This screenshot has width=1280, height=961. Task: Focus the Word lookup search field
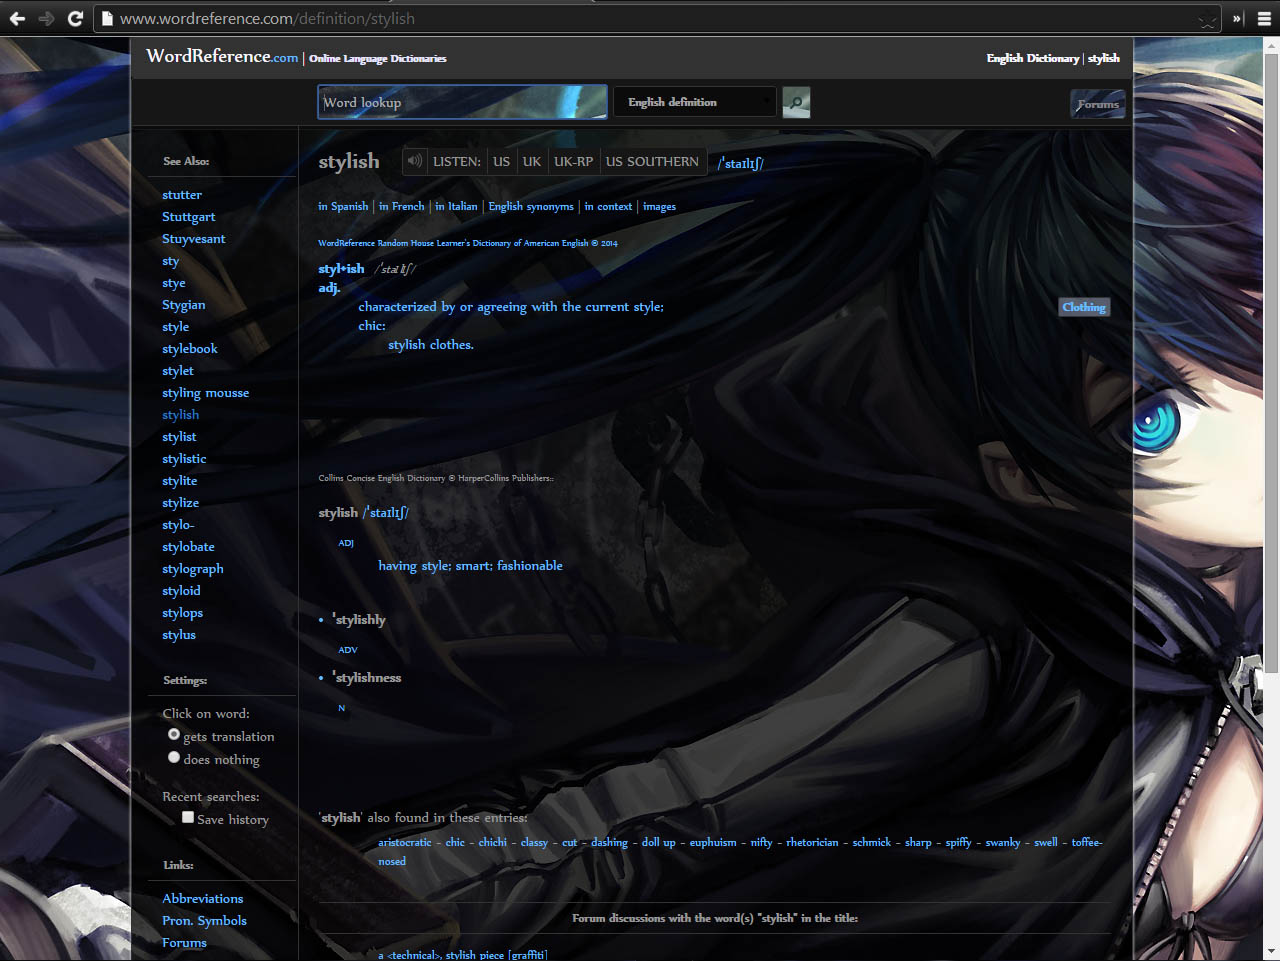pyautogui.click(x=462, y=102)
